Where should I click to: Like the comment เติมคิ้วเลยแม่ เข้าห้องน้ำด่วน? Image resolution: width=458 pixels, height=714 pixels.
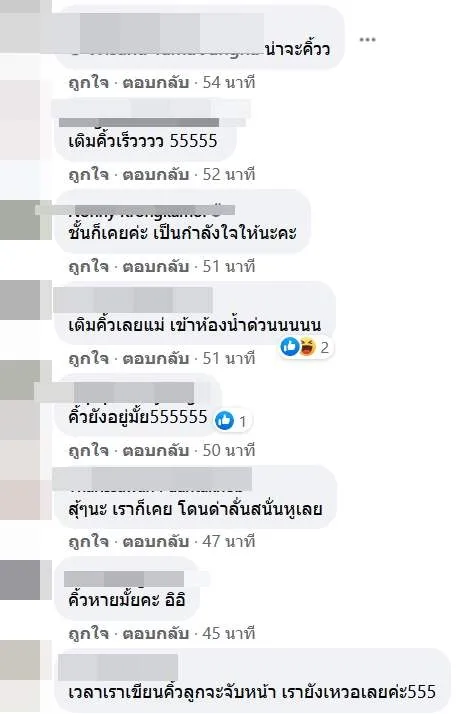click(88, 358)
